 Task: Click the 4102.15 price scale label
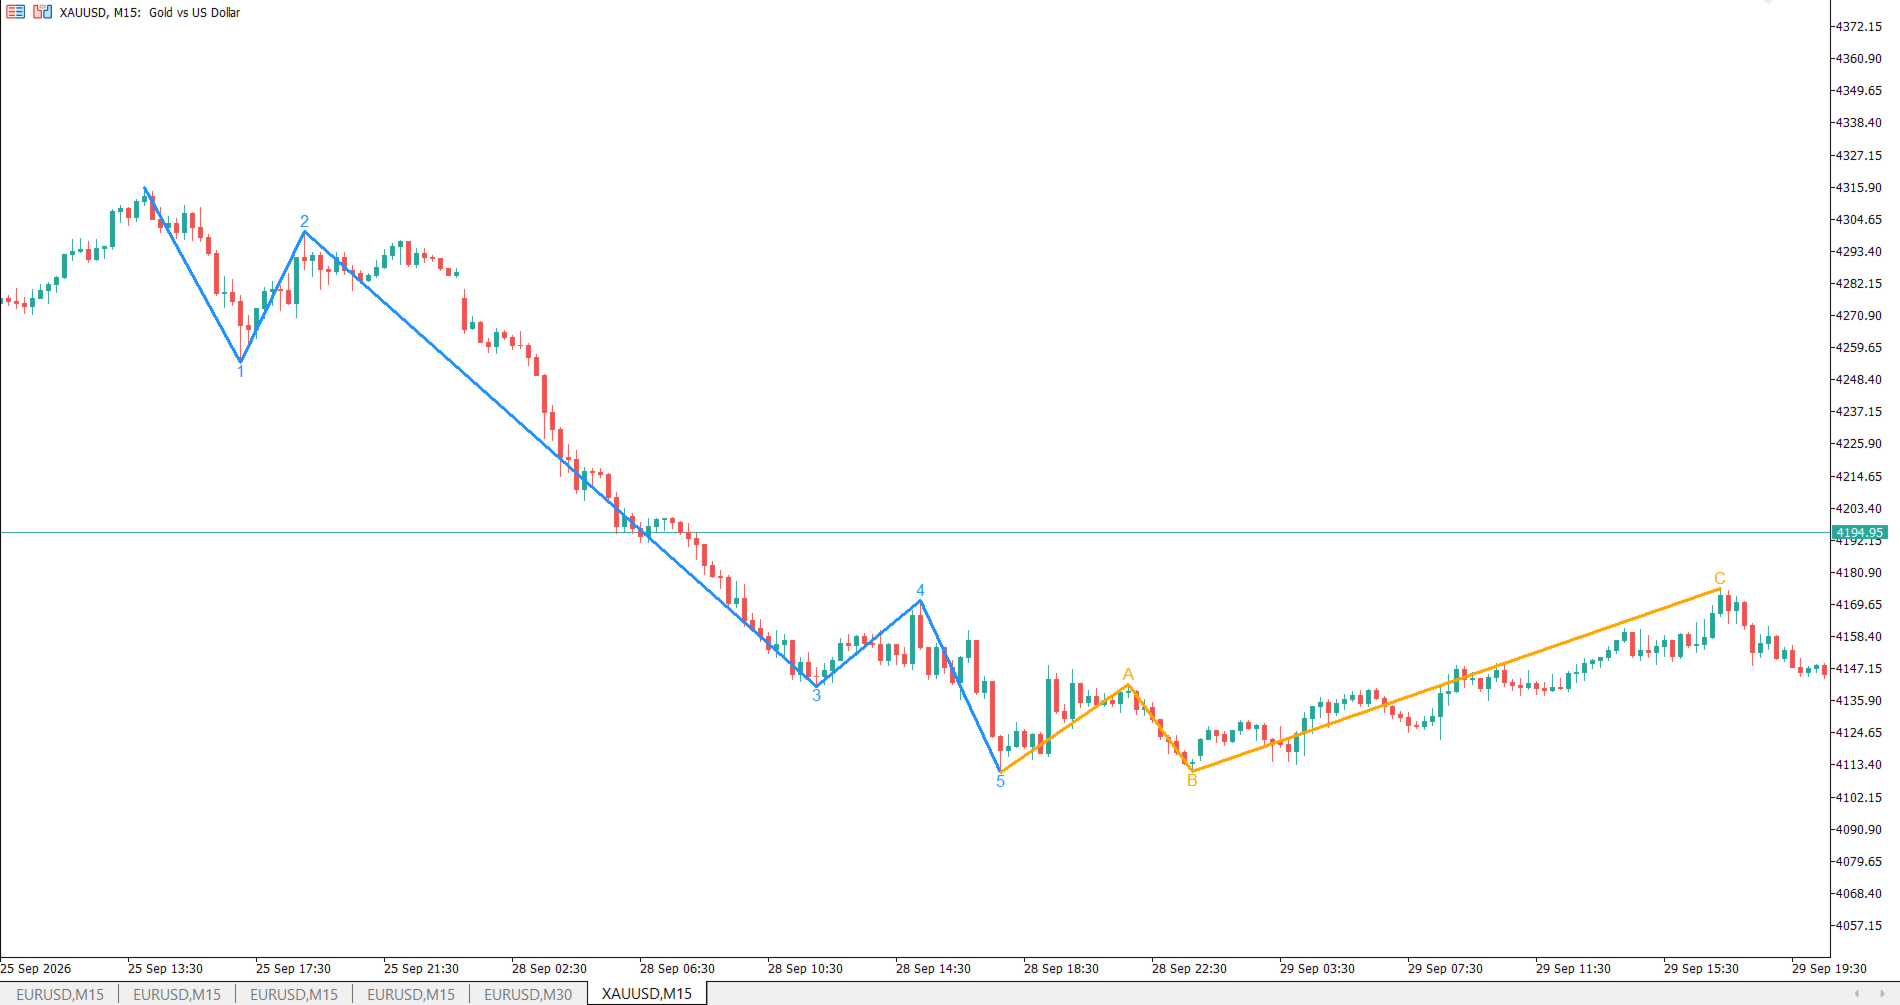[x=1858, y=798]
